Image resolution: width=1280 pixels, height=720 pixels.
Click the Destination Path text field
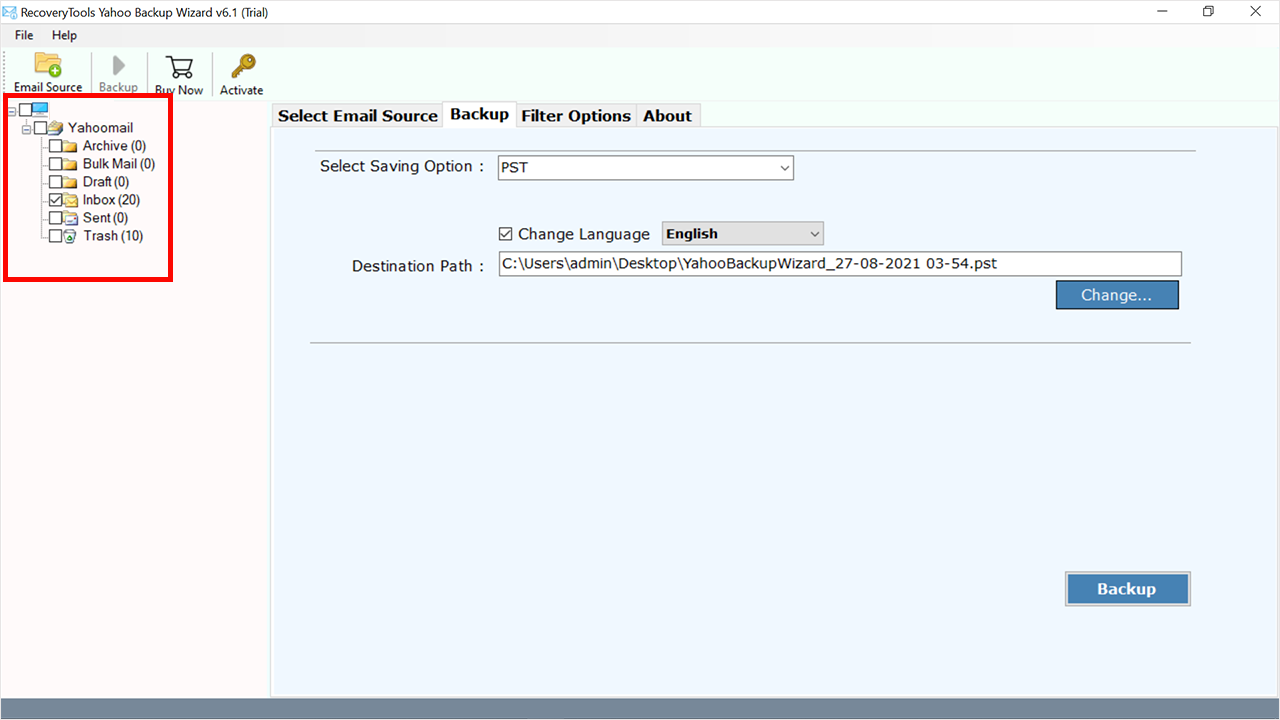(839, 264)
